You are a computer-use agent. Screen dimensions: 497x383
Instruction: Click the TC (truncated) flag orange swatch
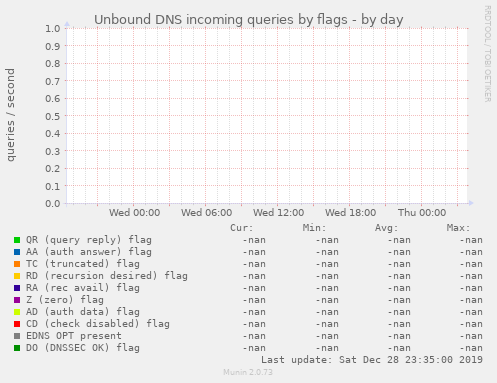point(17,264)
